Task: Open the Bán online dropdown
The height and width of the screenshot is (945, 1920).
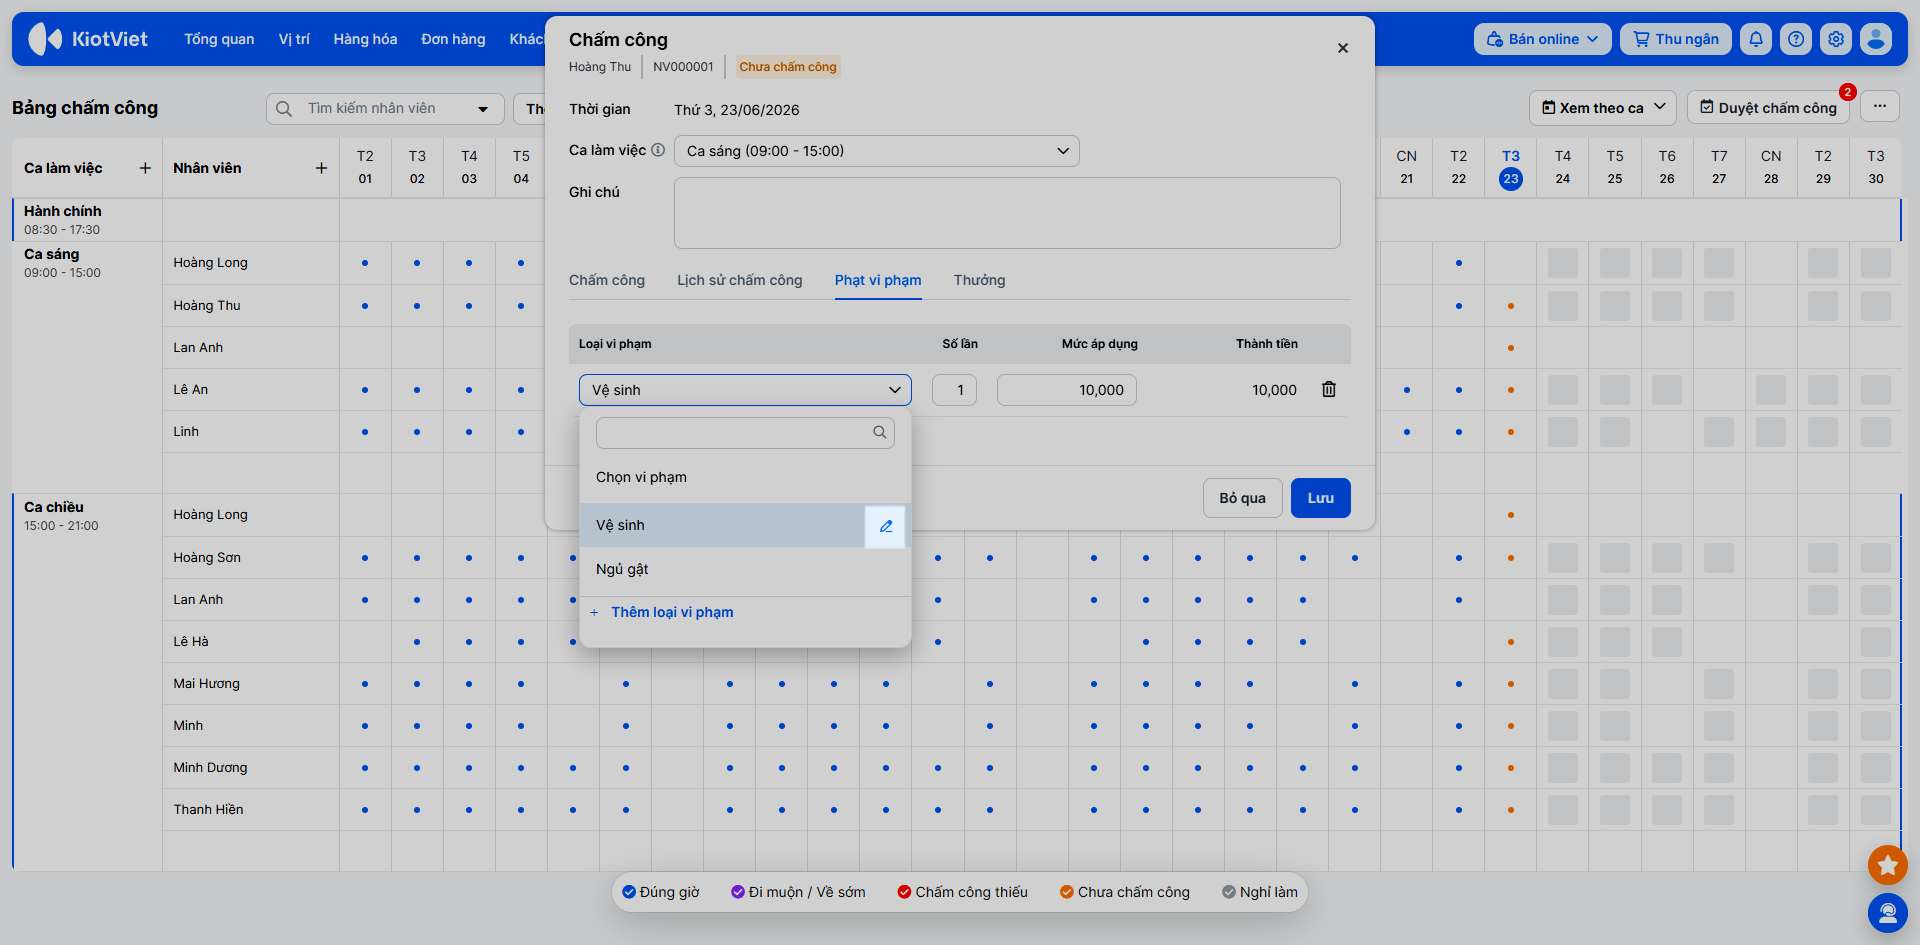Action: coord(1542,39)
